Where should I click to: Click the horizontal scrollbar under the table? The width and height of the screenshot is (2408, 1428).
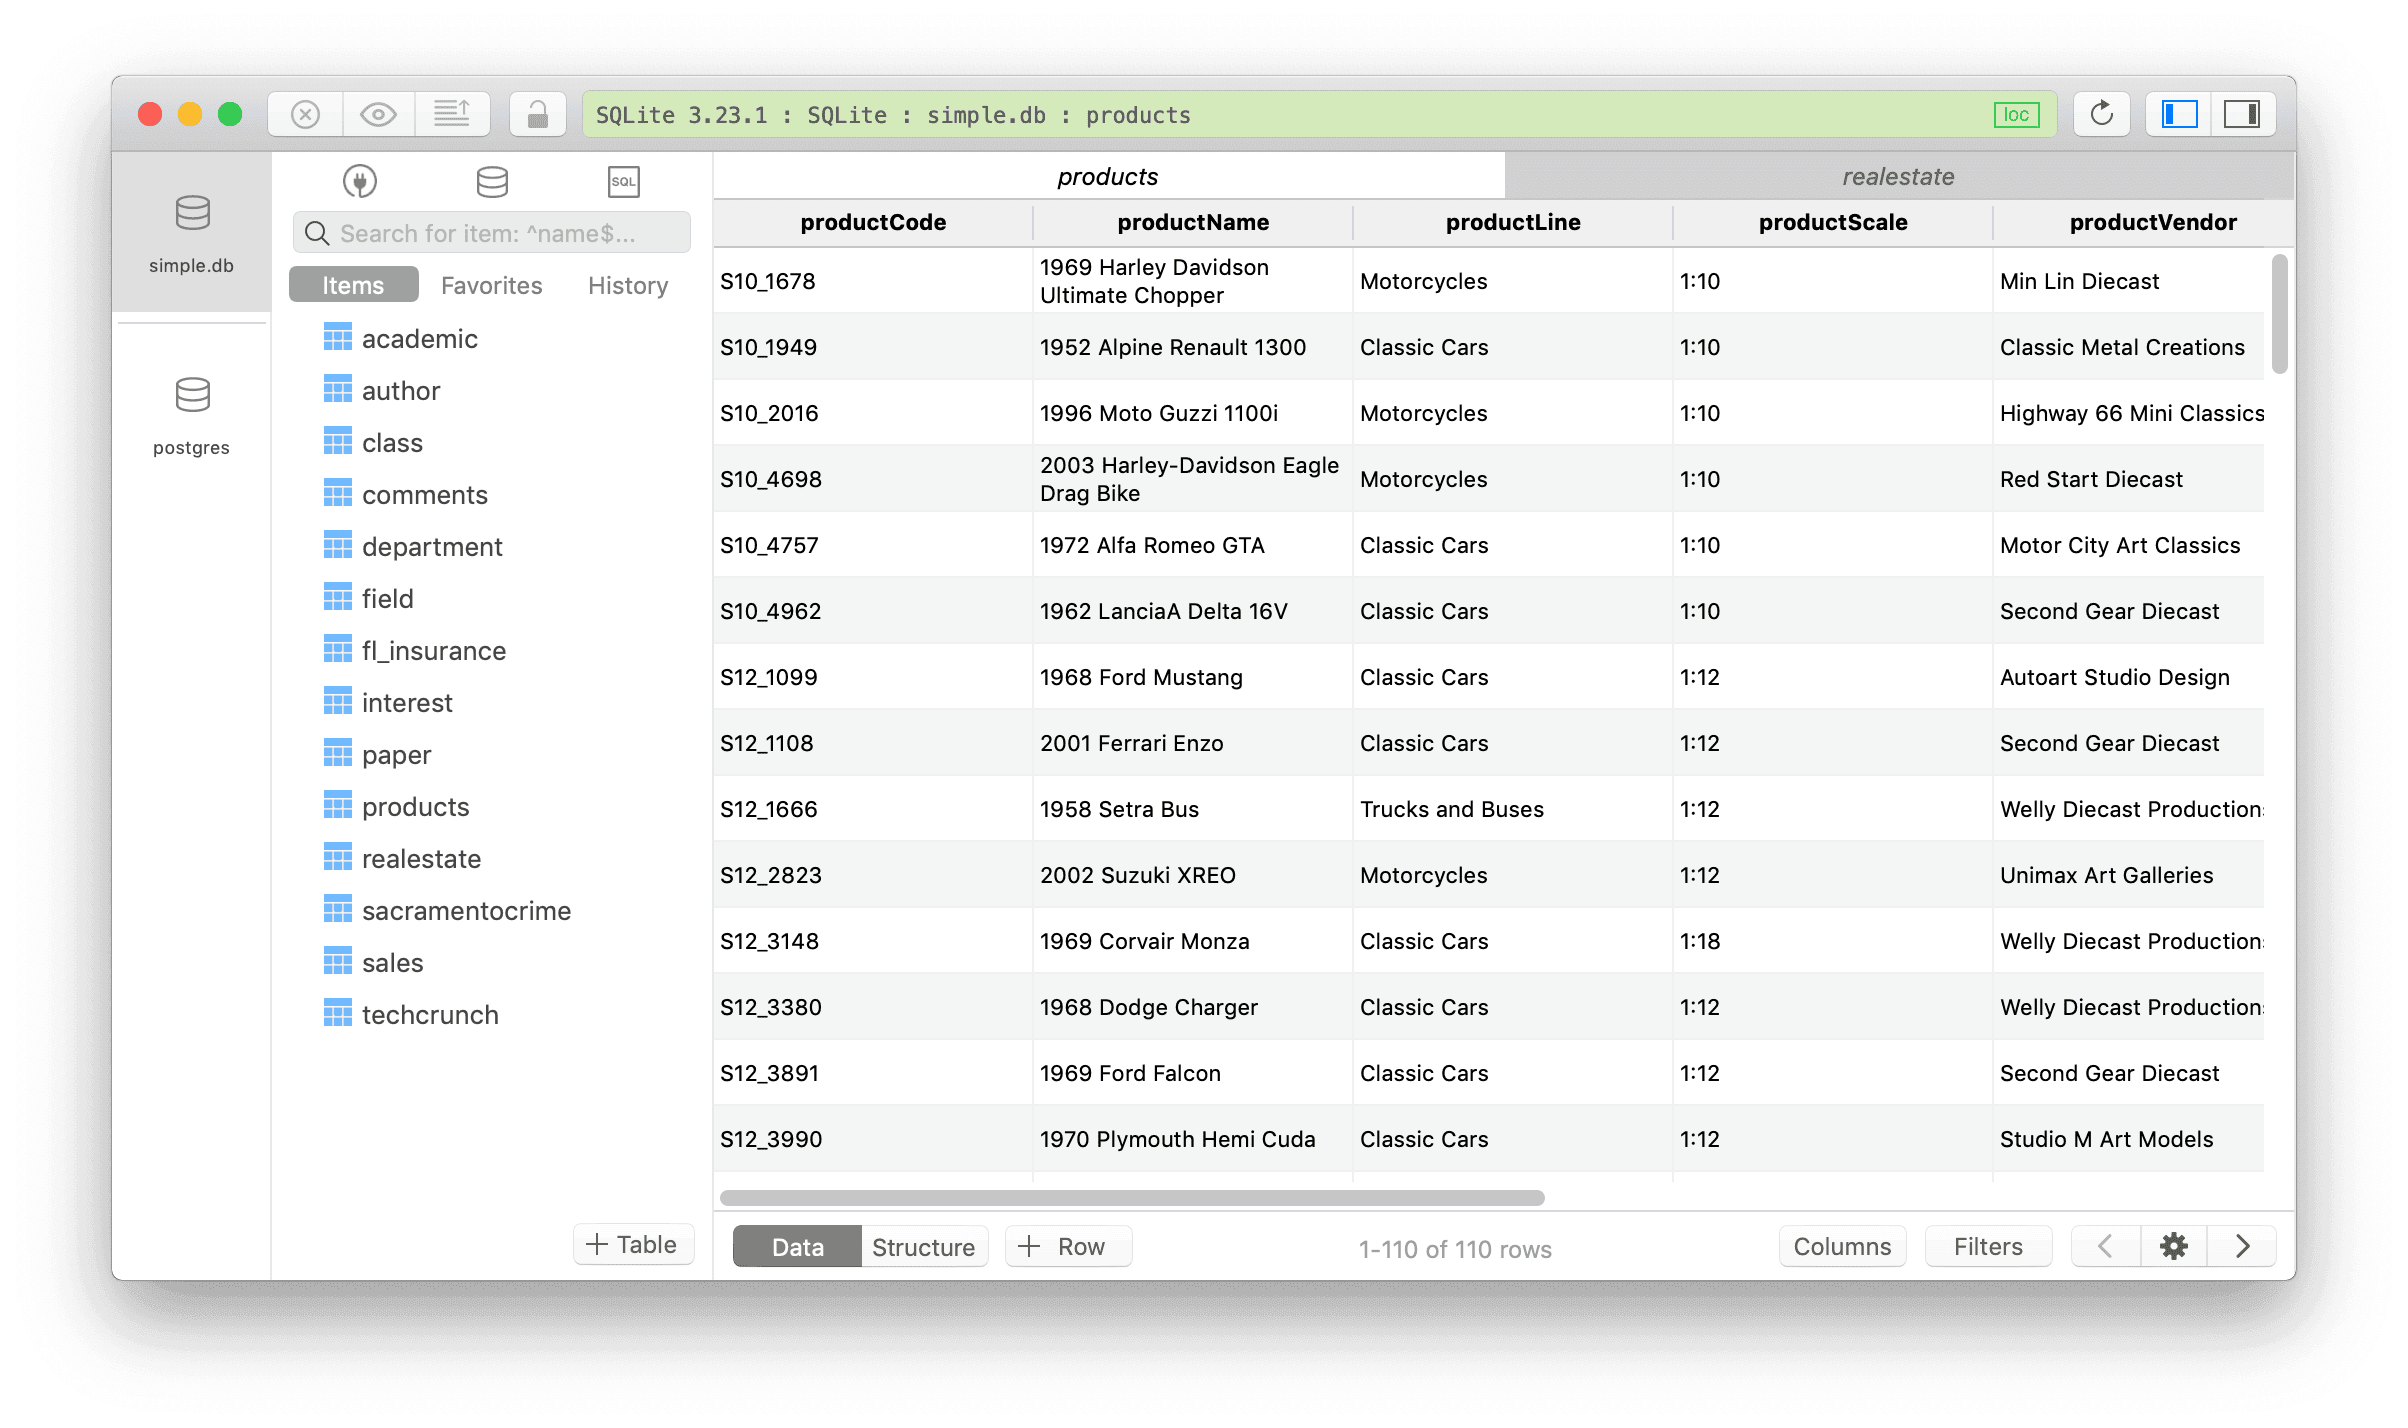pyautogui.click(x=1132, y=1197)
